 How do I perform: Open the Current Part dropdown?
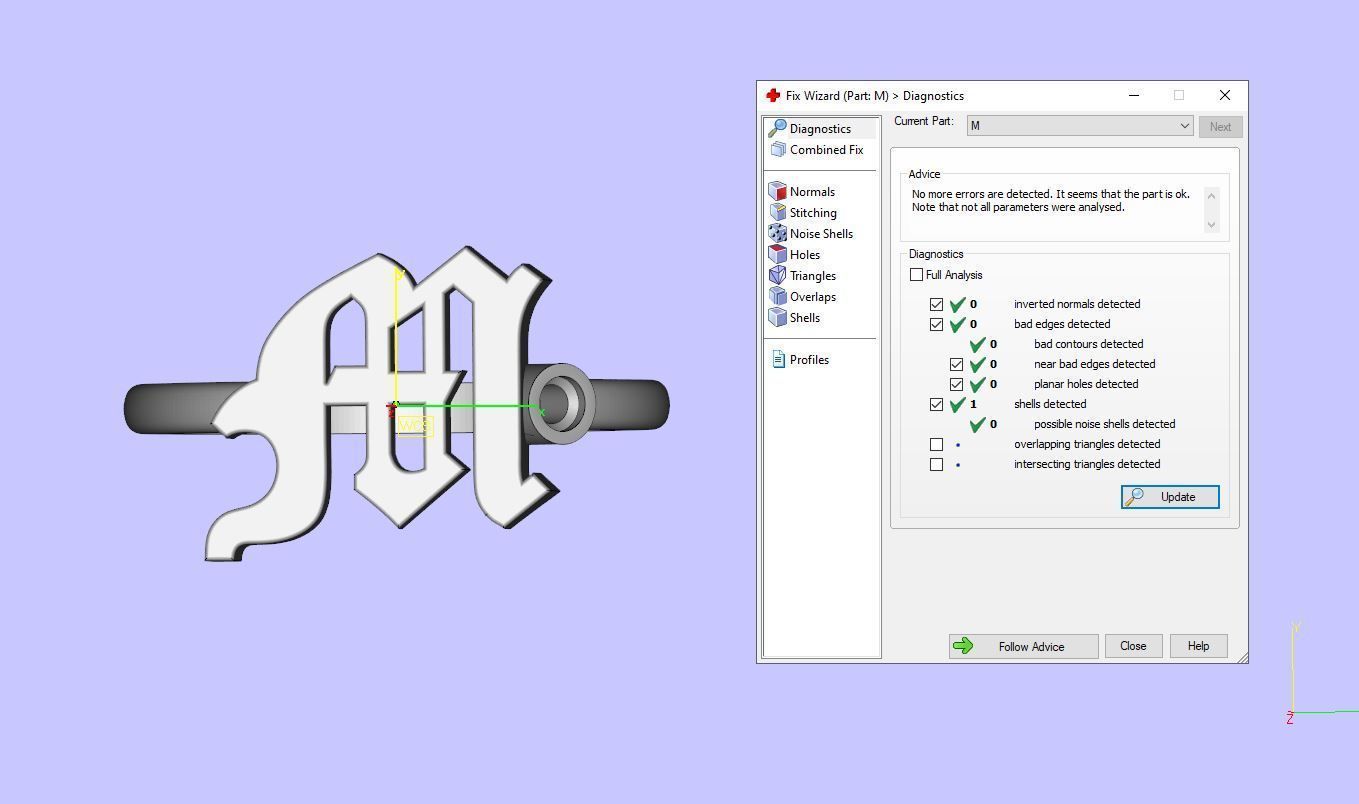(x=1080, y=126)
